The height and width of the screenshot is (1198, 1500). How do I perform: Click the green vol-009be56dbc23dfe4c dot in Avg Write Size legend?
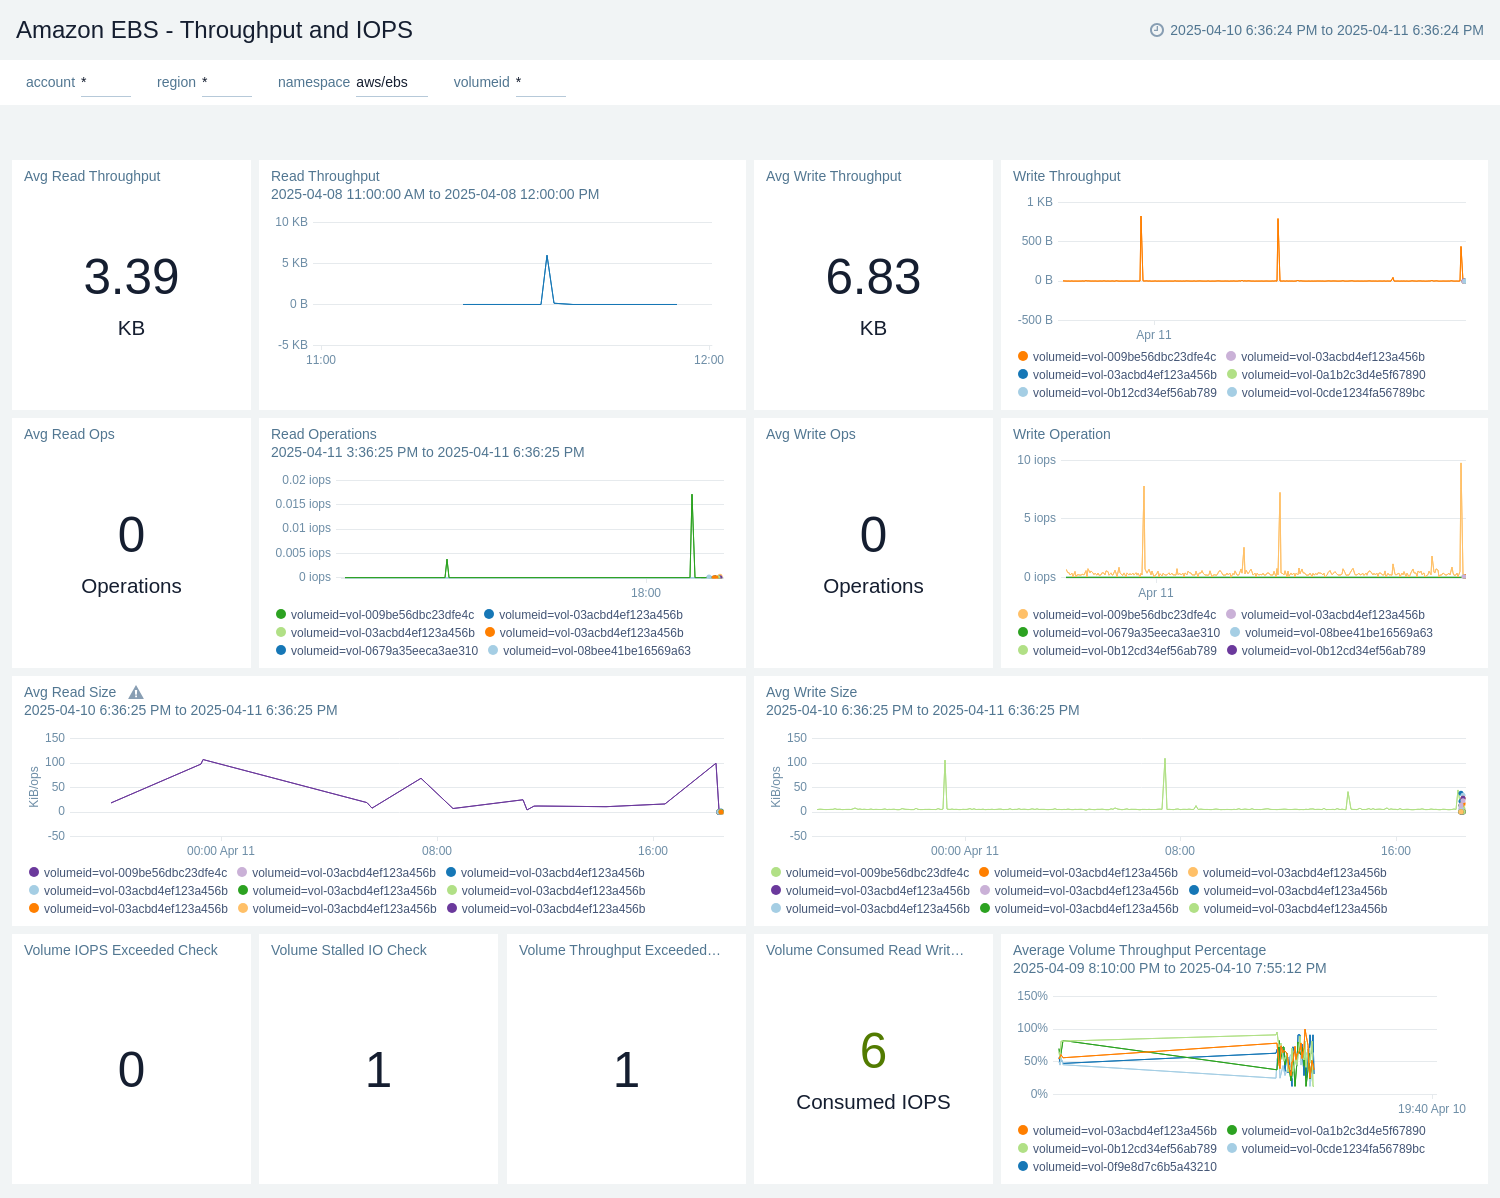(776, 872)
